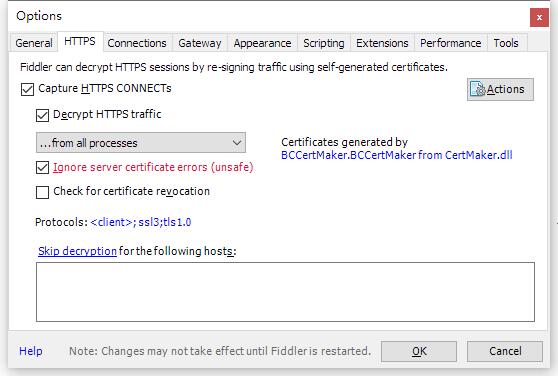
Task: Click the Skip decryption link
Action: 77,251
